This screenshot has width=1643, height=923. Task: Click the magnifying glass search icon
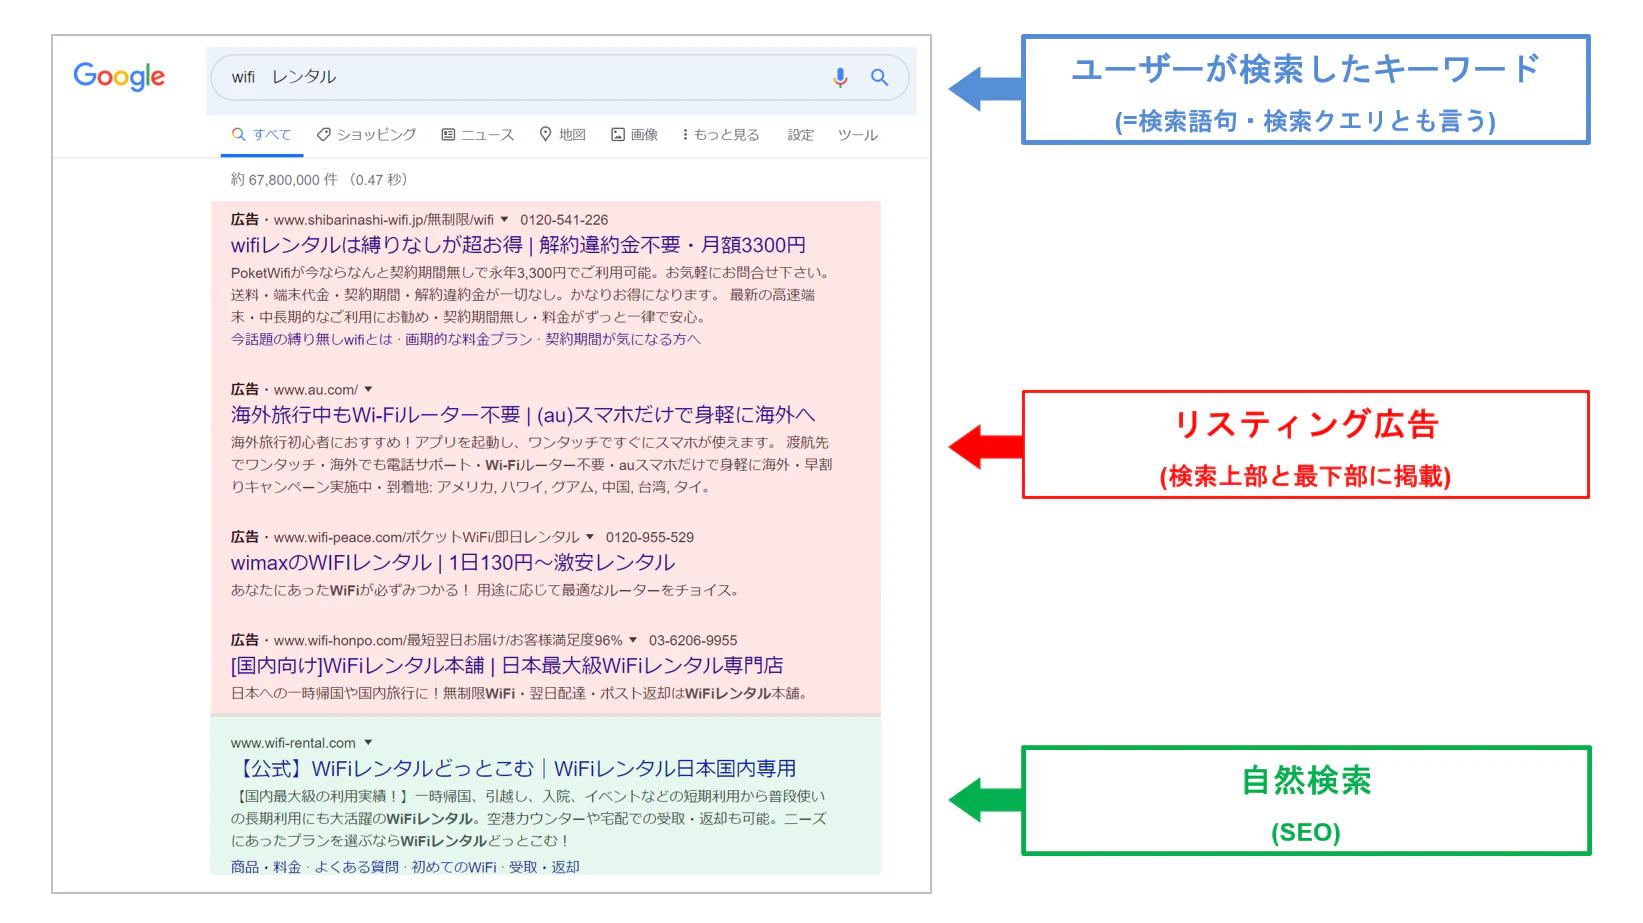click(879, 77)
